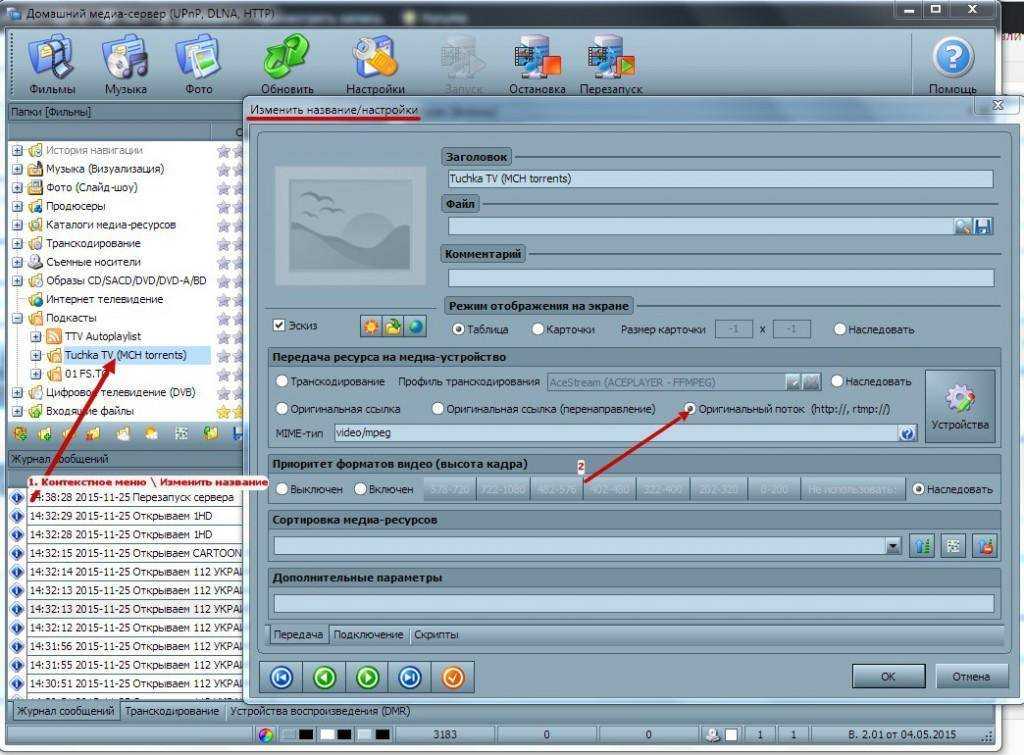
Task: Select Съемные носители tree item
Action: (93, 262)
